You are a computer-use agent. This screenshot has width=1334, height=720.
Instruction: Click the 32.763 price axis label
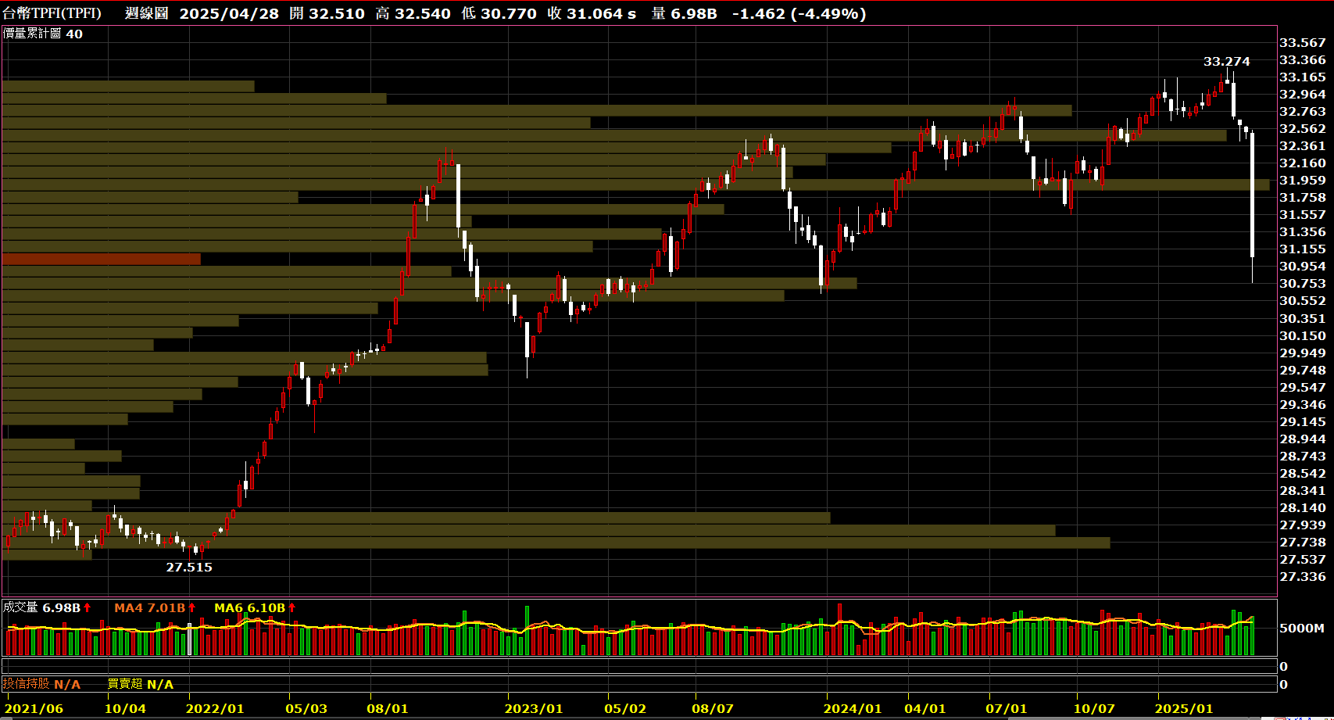pos(1303,112)
